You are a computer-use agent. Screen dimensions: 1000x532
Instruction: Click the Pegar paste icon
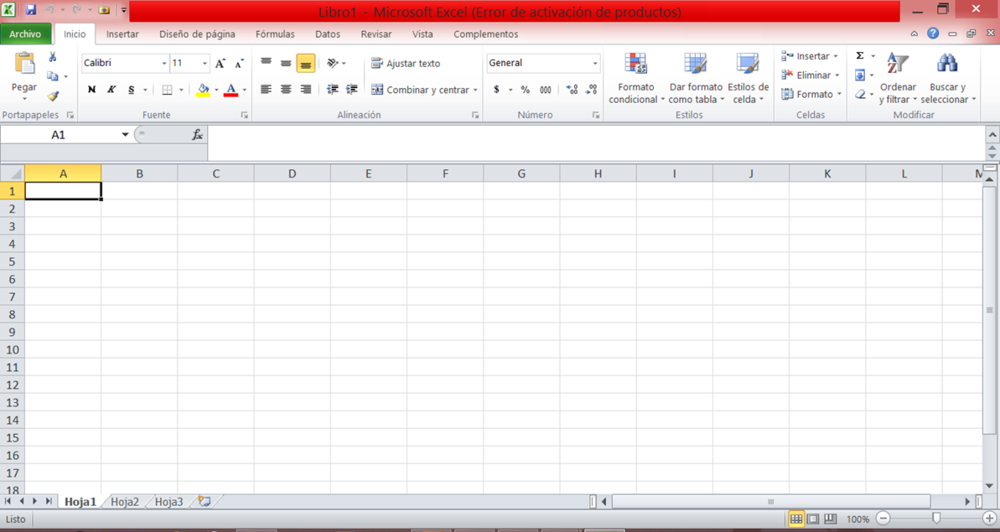tap(24, 65)
